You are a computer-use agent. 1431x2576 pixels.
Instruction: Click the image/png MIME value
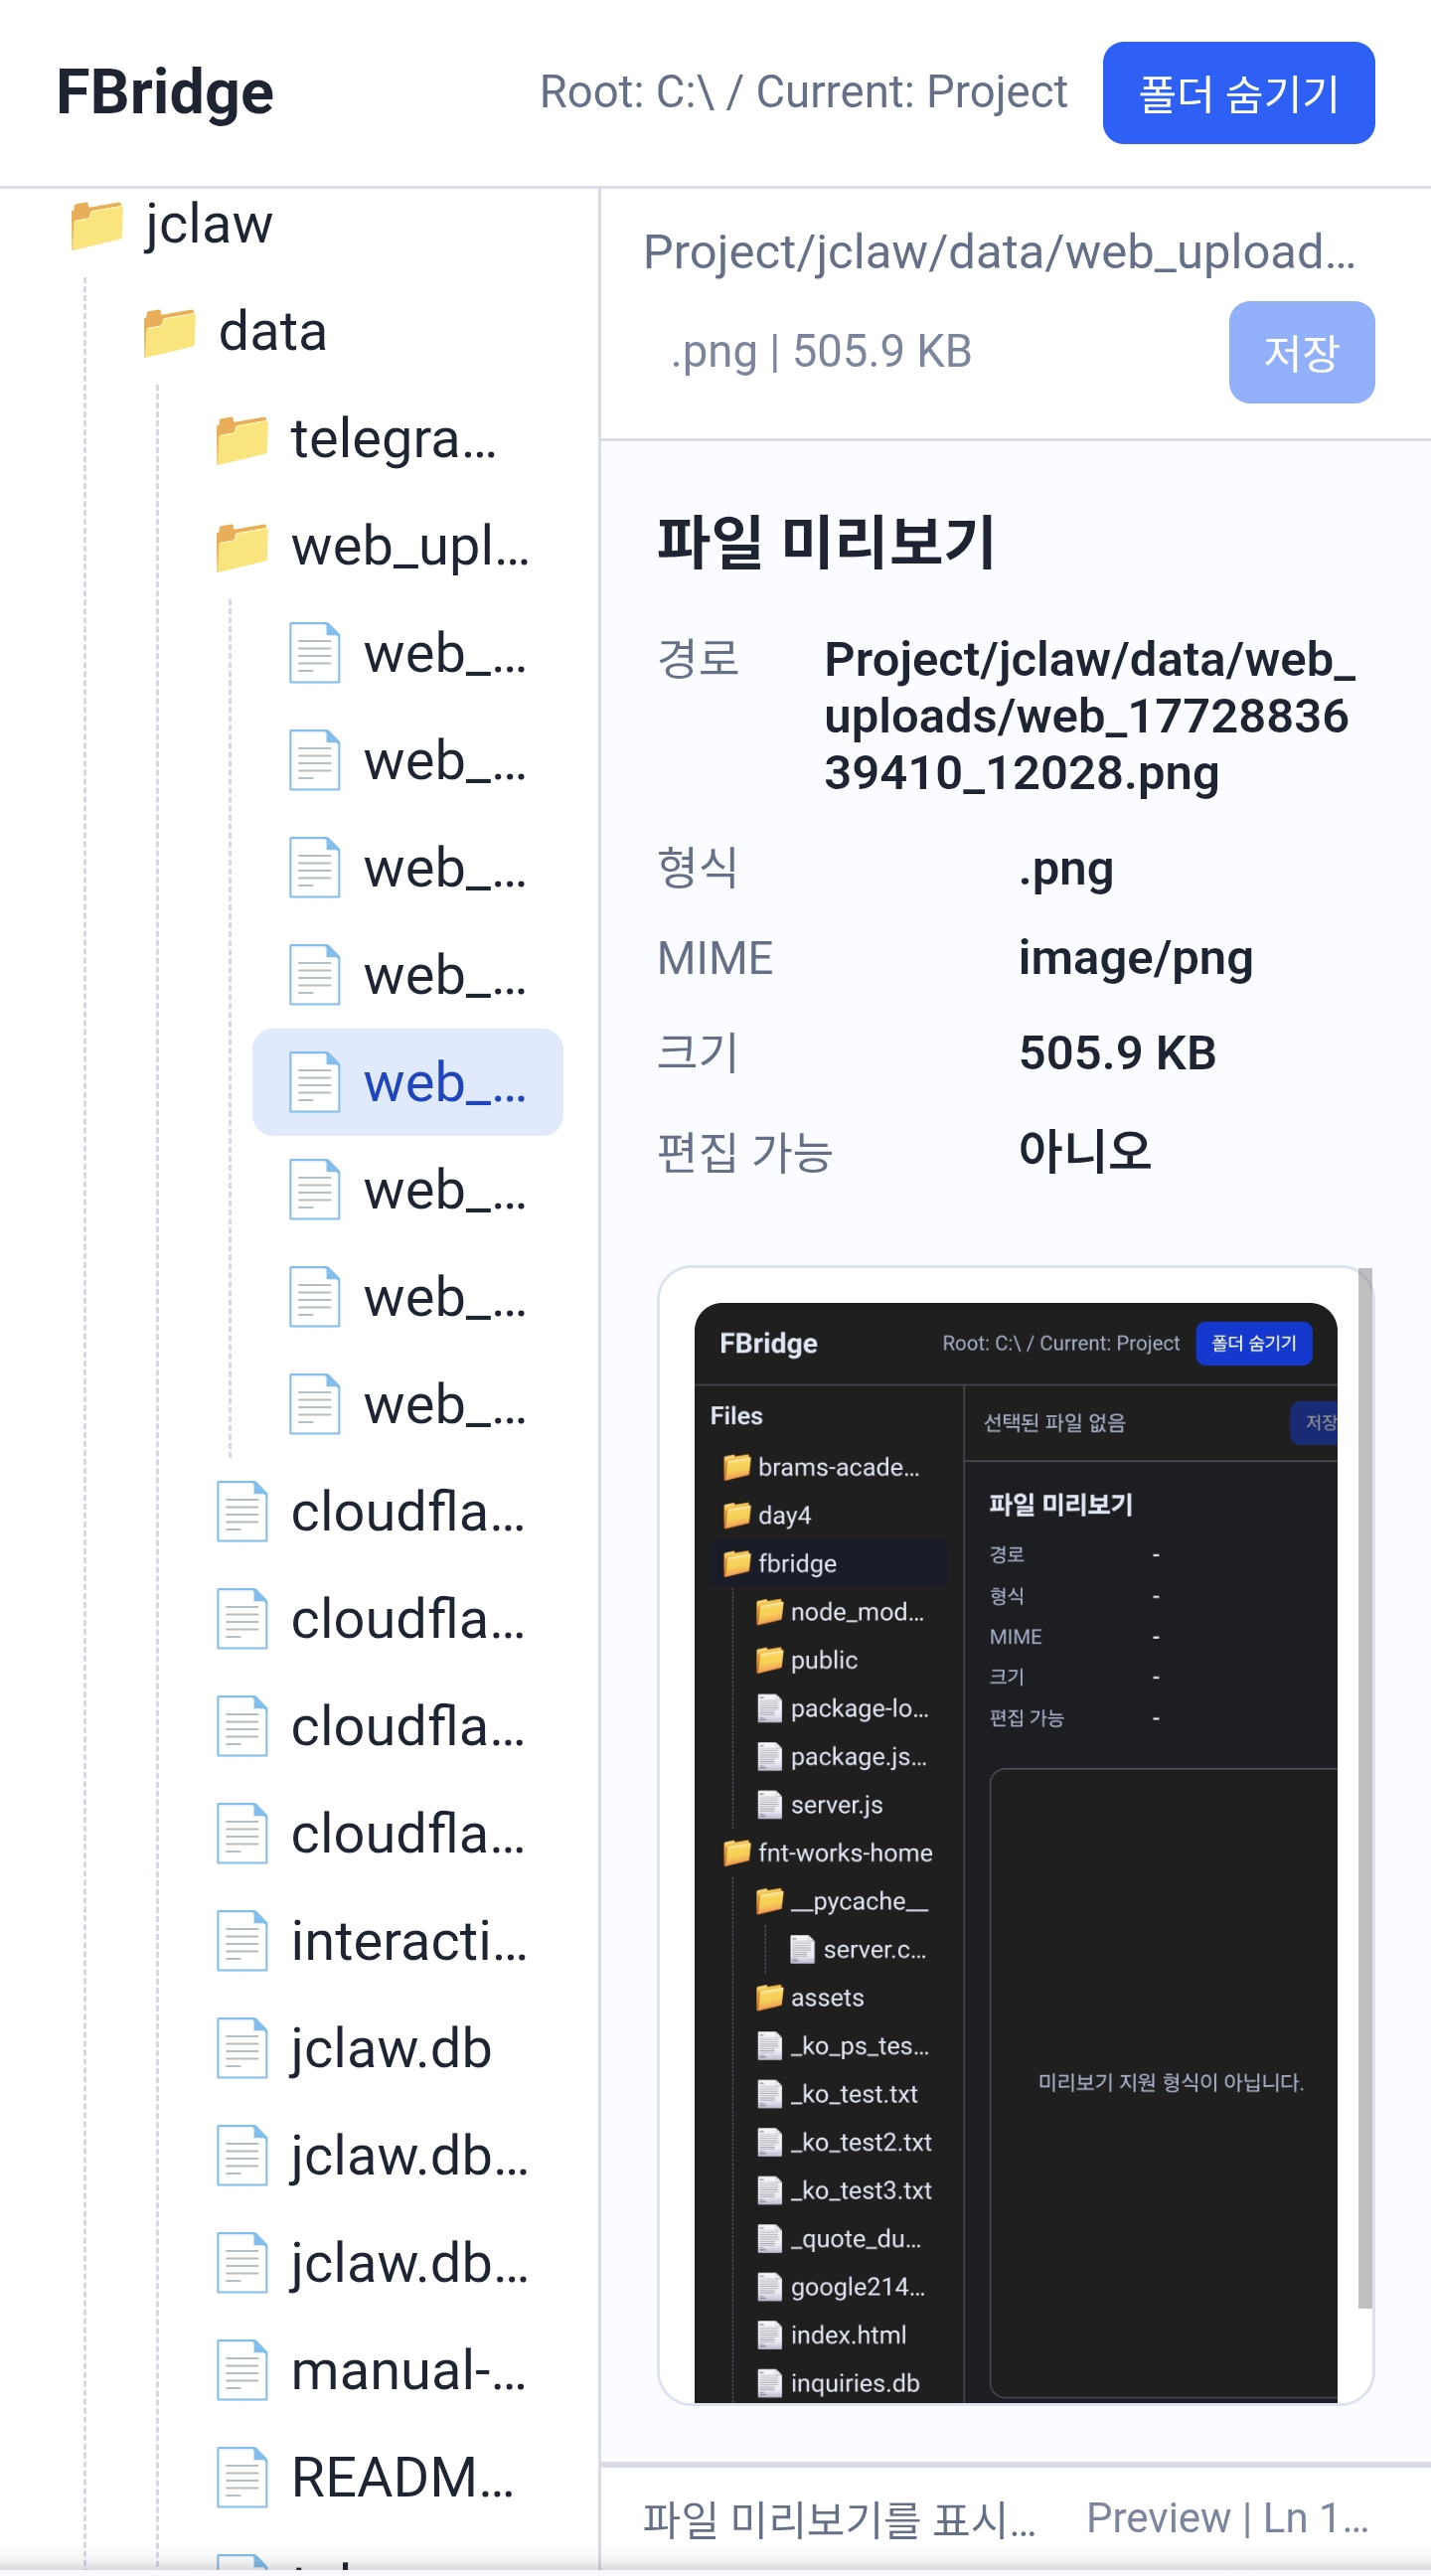coord(1135,958)
